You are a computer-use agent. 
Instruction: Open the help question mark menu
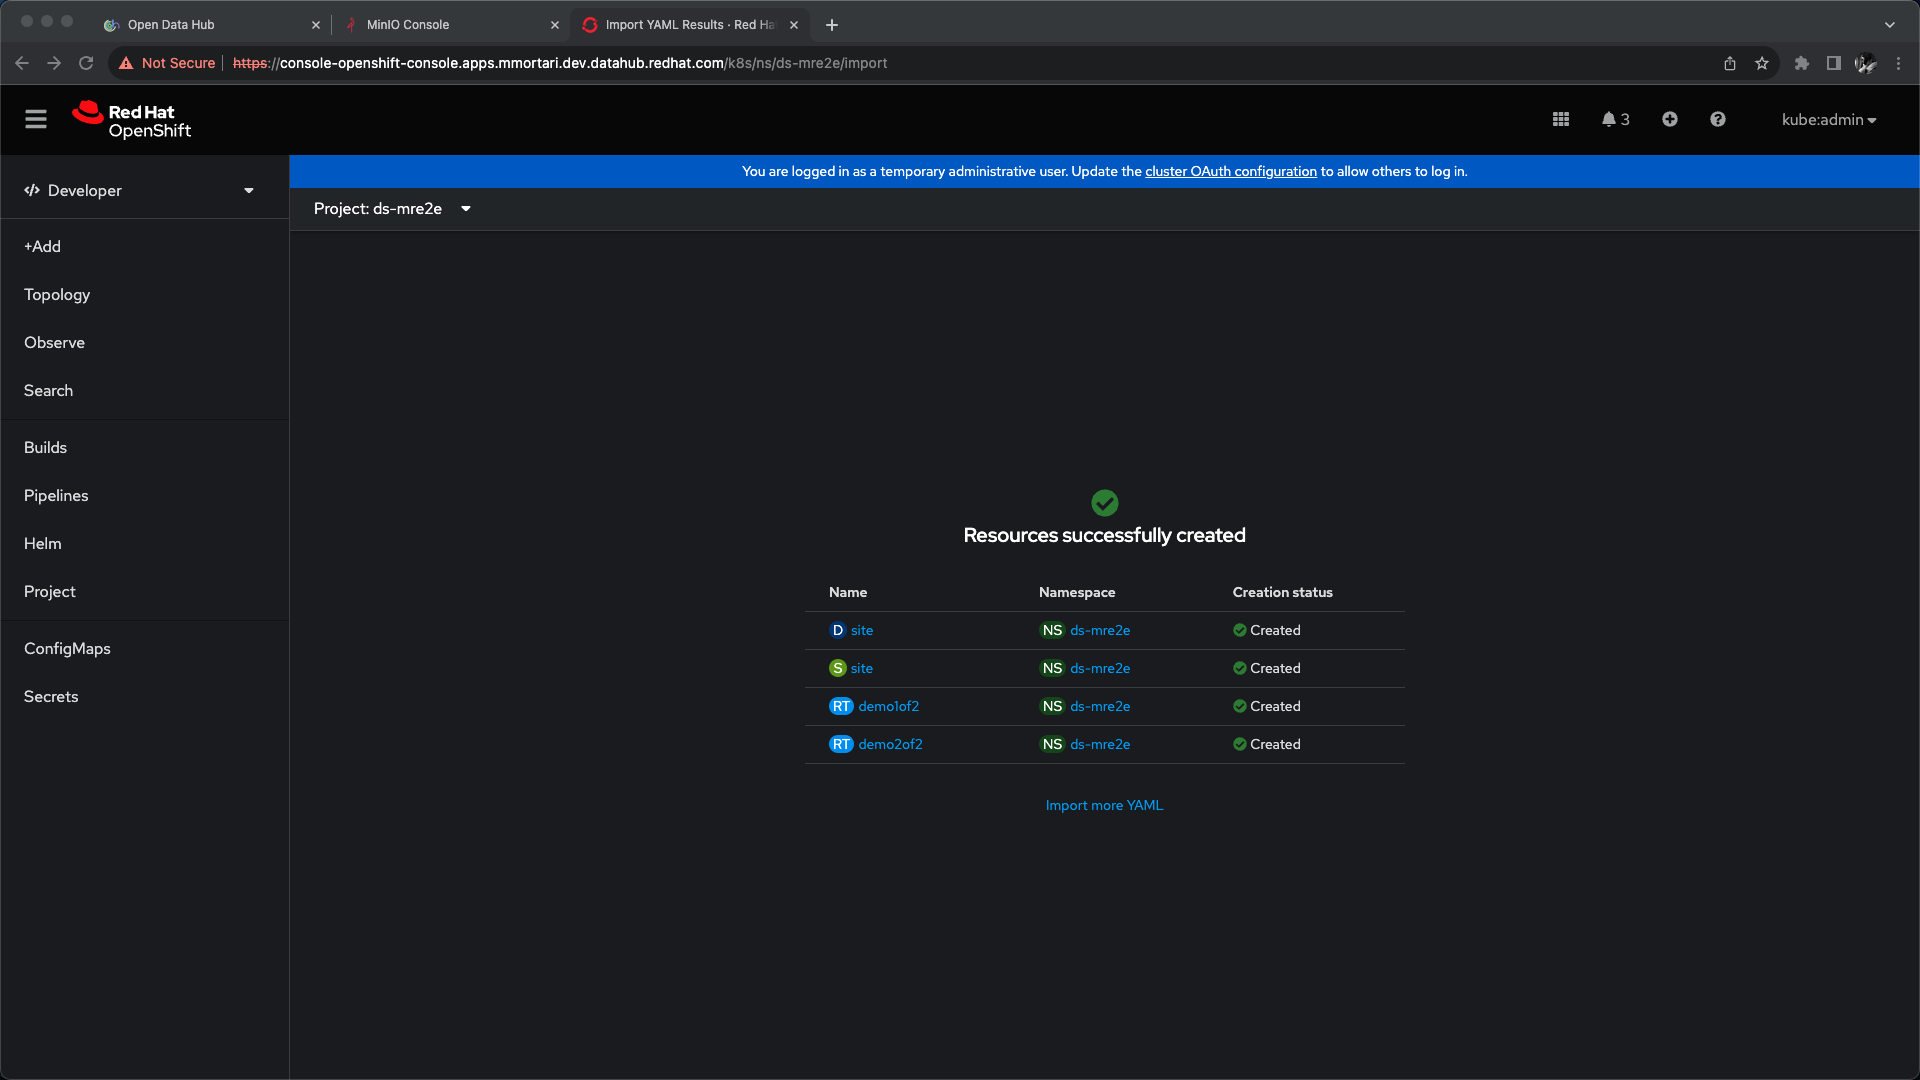1717,119
